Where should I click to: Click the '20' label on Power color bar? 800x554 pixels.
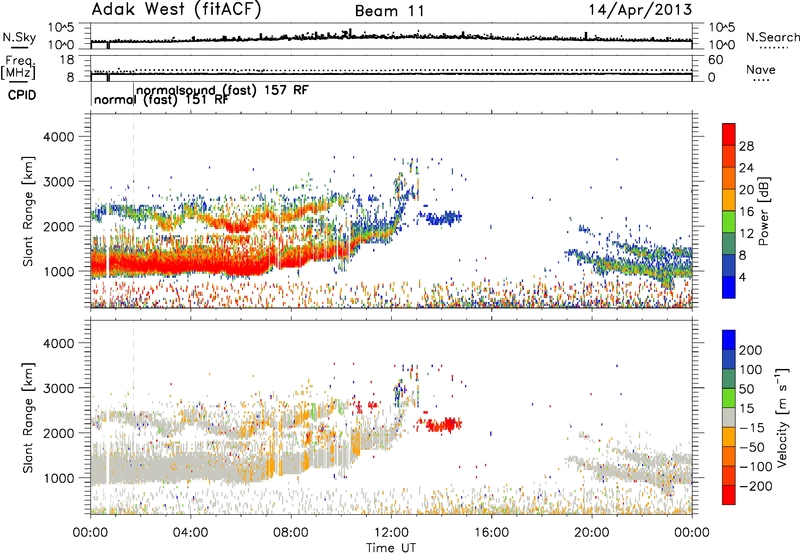click(x=746, y=190)
